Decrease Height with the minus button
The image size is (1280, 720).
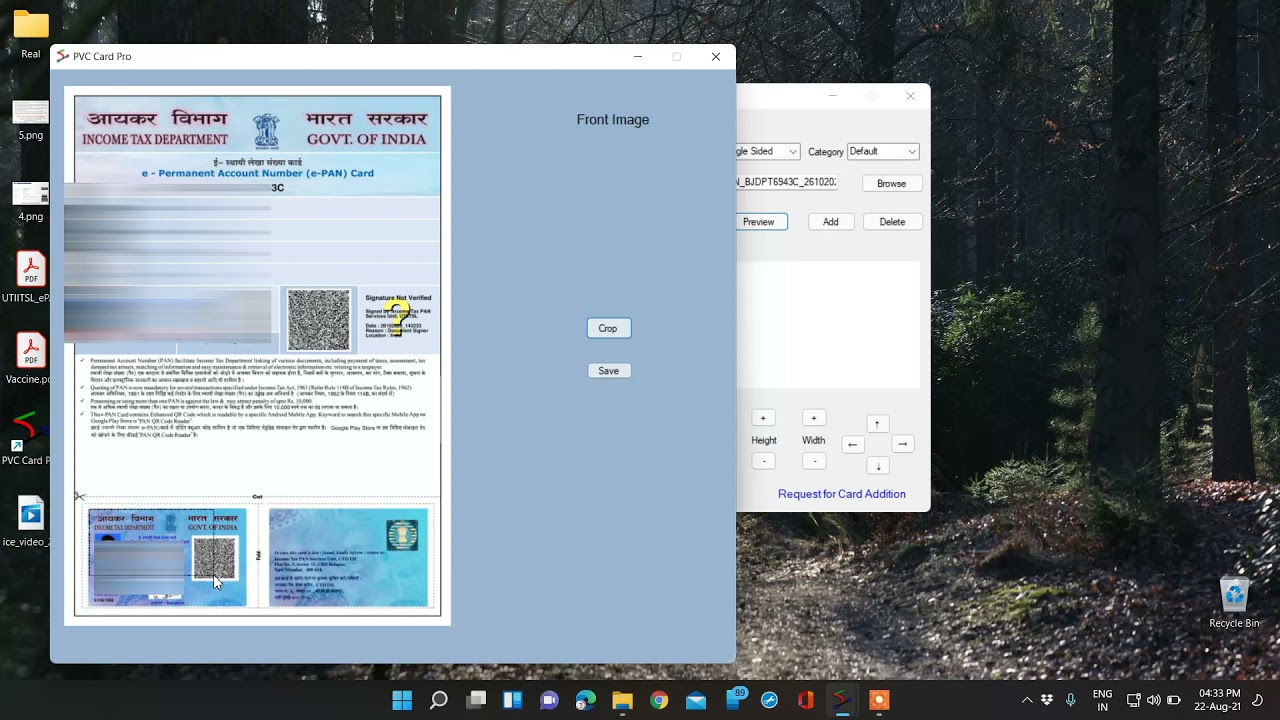click(x=764, y=461)
